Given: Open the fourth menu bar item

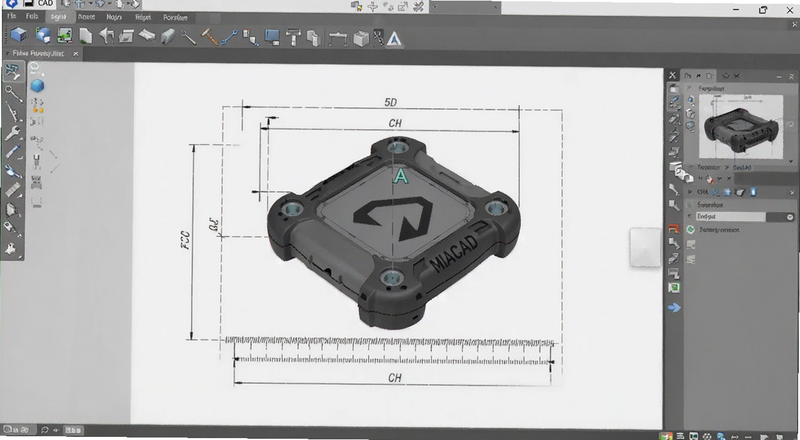Looking at the screenshot, I should (x=86, y=17).
